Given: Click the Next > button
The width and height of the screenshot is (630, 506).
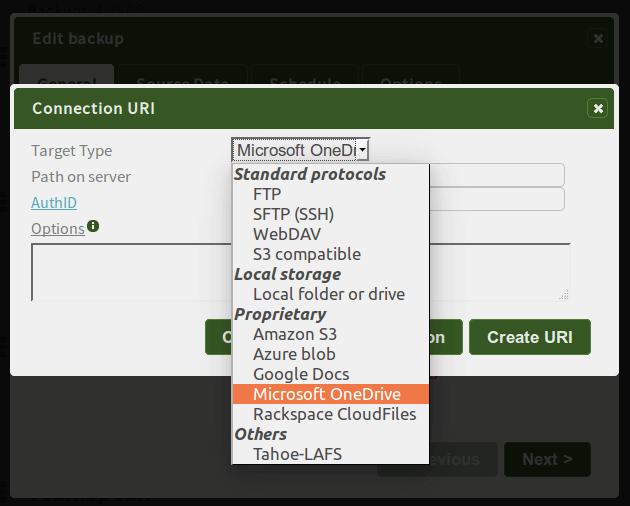Looking at the screenshot, I should coord(547,459).
